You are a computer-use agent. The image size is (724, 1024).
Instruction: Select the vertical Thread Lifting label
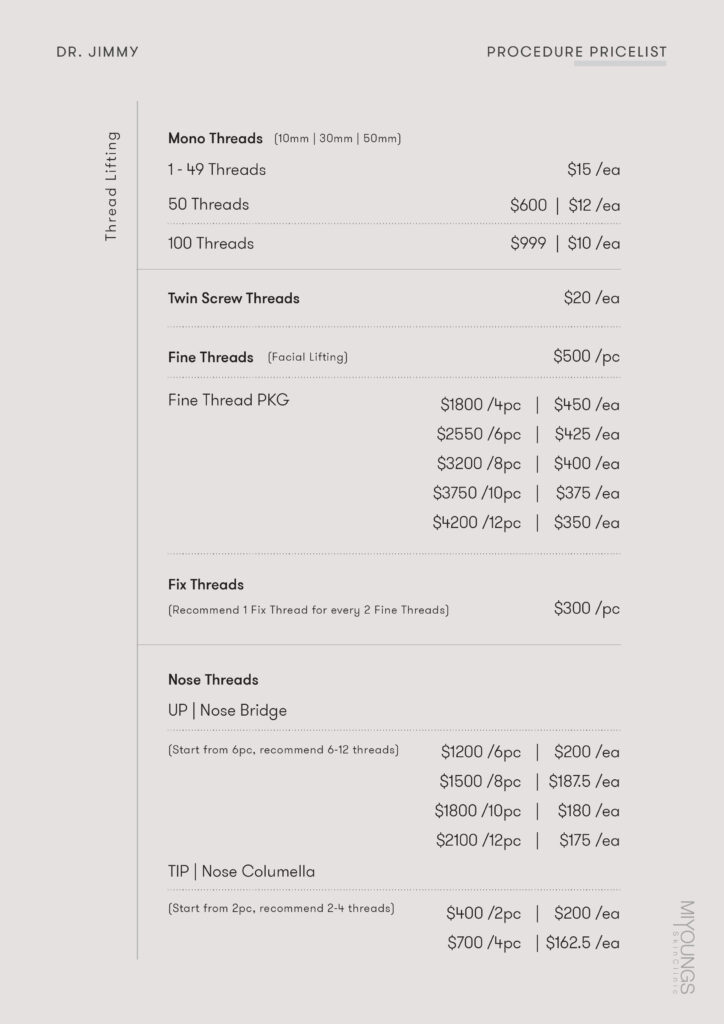tap(111, 186)
